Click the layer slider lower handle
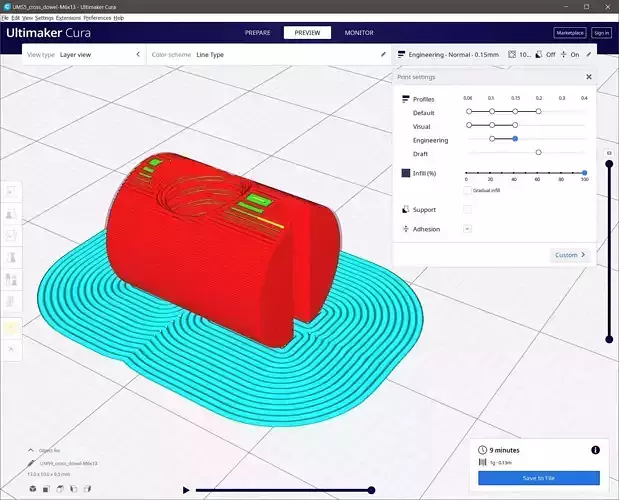 (609, 339)
